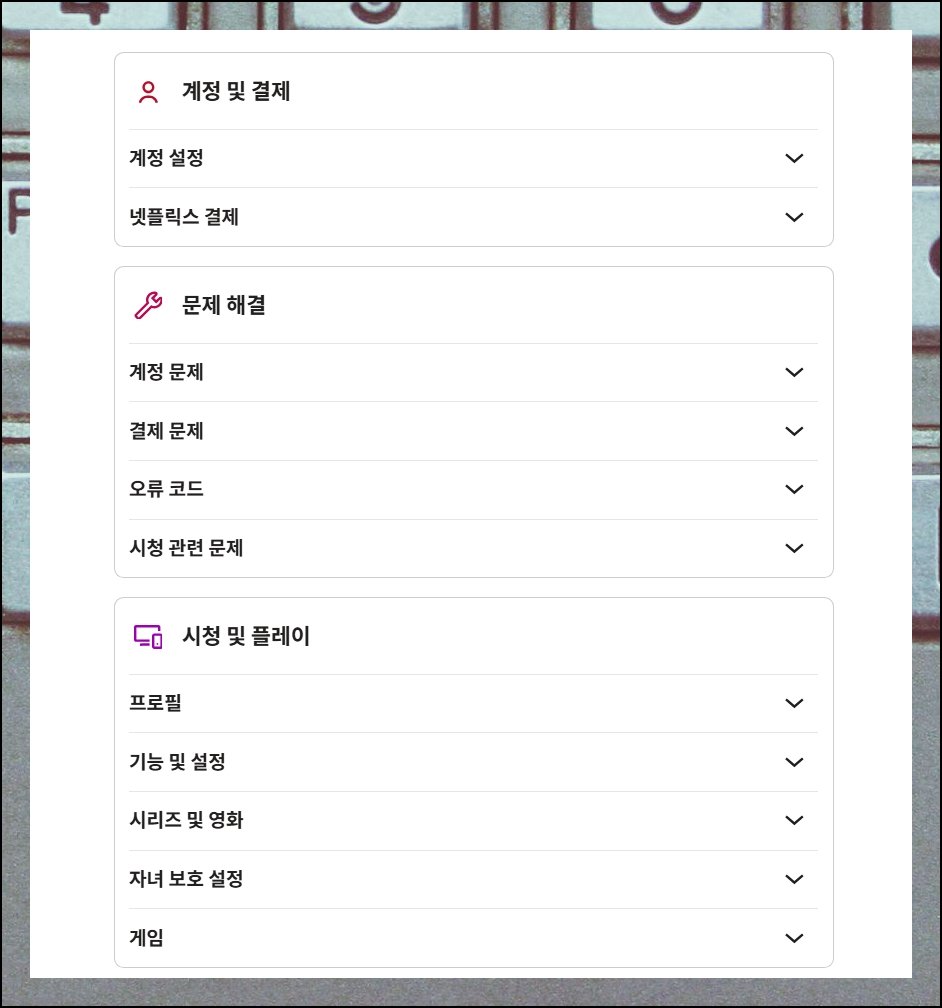The image size is (942, 1008).
Task: Select the 오류 코드 row label
Action: [167, 489]
